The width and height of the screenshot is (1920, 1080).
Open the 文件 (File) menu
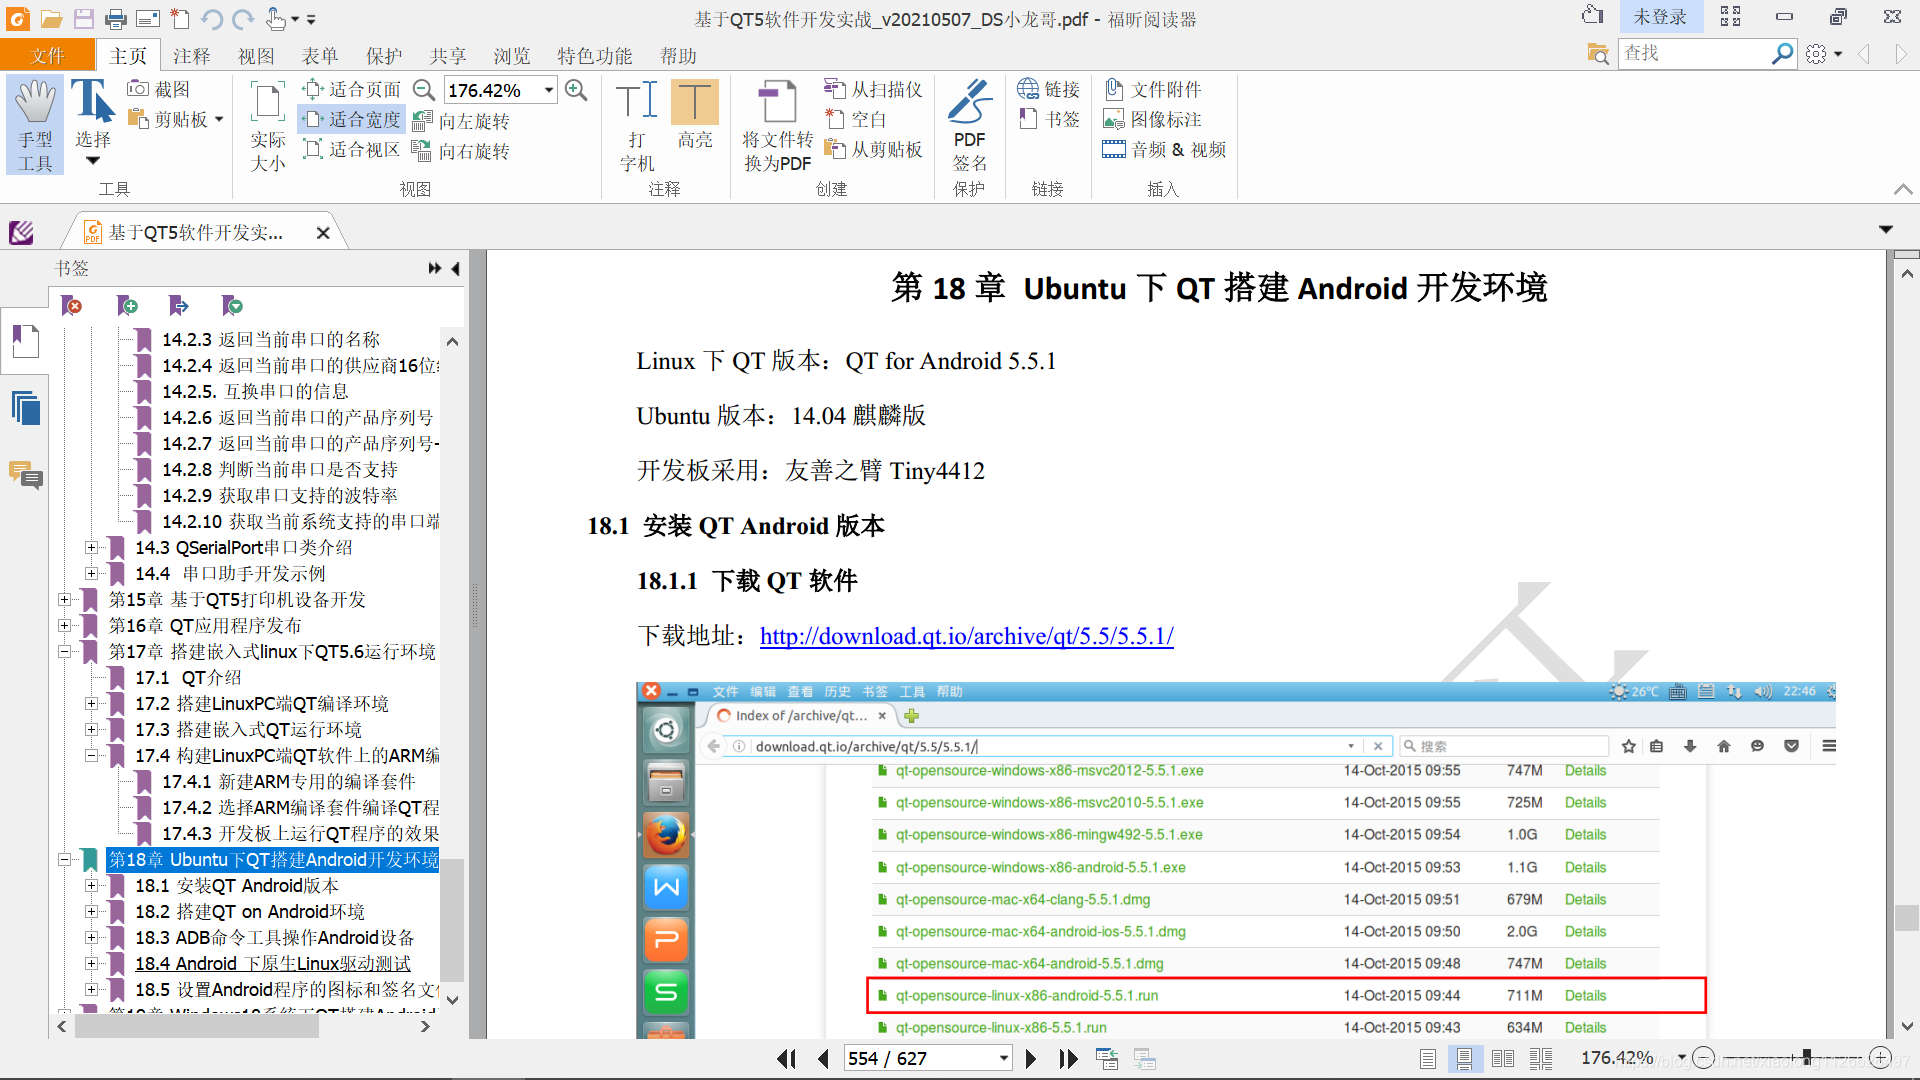tap(47, 56)
